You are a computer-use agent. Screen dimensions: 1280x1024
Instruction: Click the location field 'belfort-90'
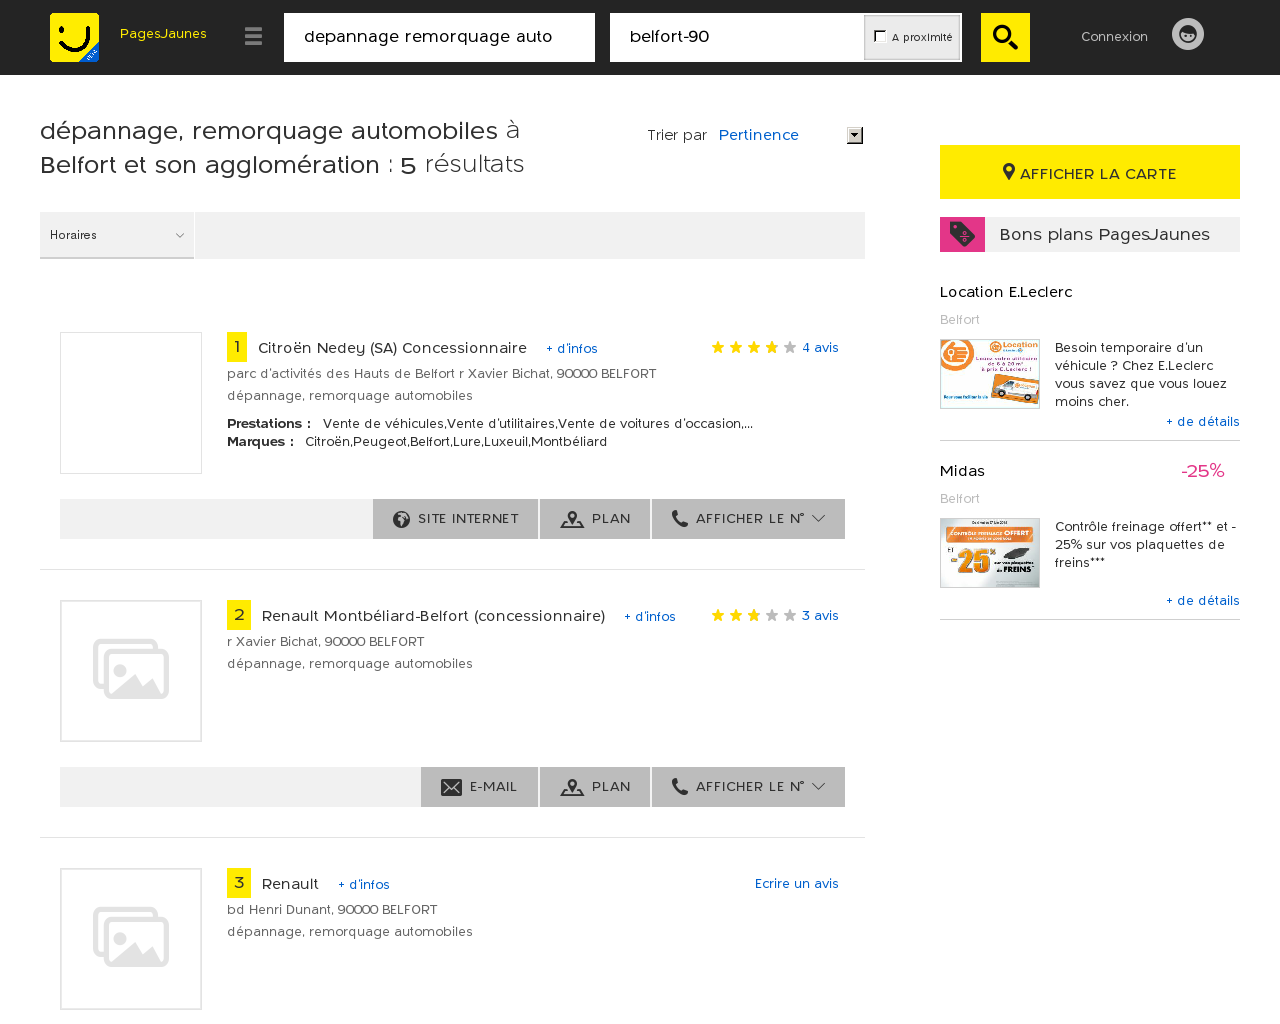(x=737, y=37)
